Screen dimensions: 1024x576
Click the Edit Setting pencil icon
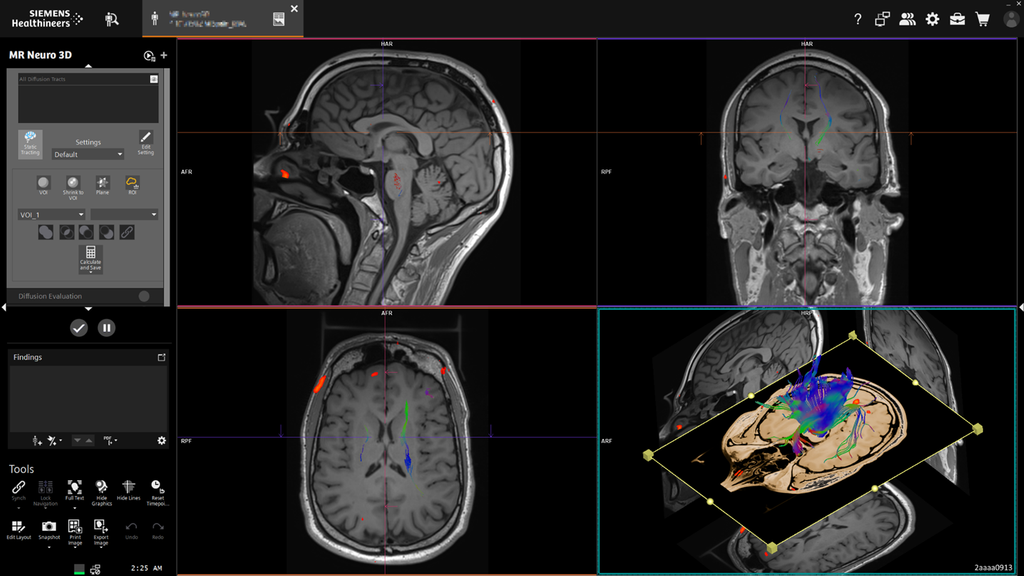coord(145,142)
